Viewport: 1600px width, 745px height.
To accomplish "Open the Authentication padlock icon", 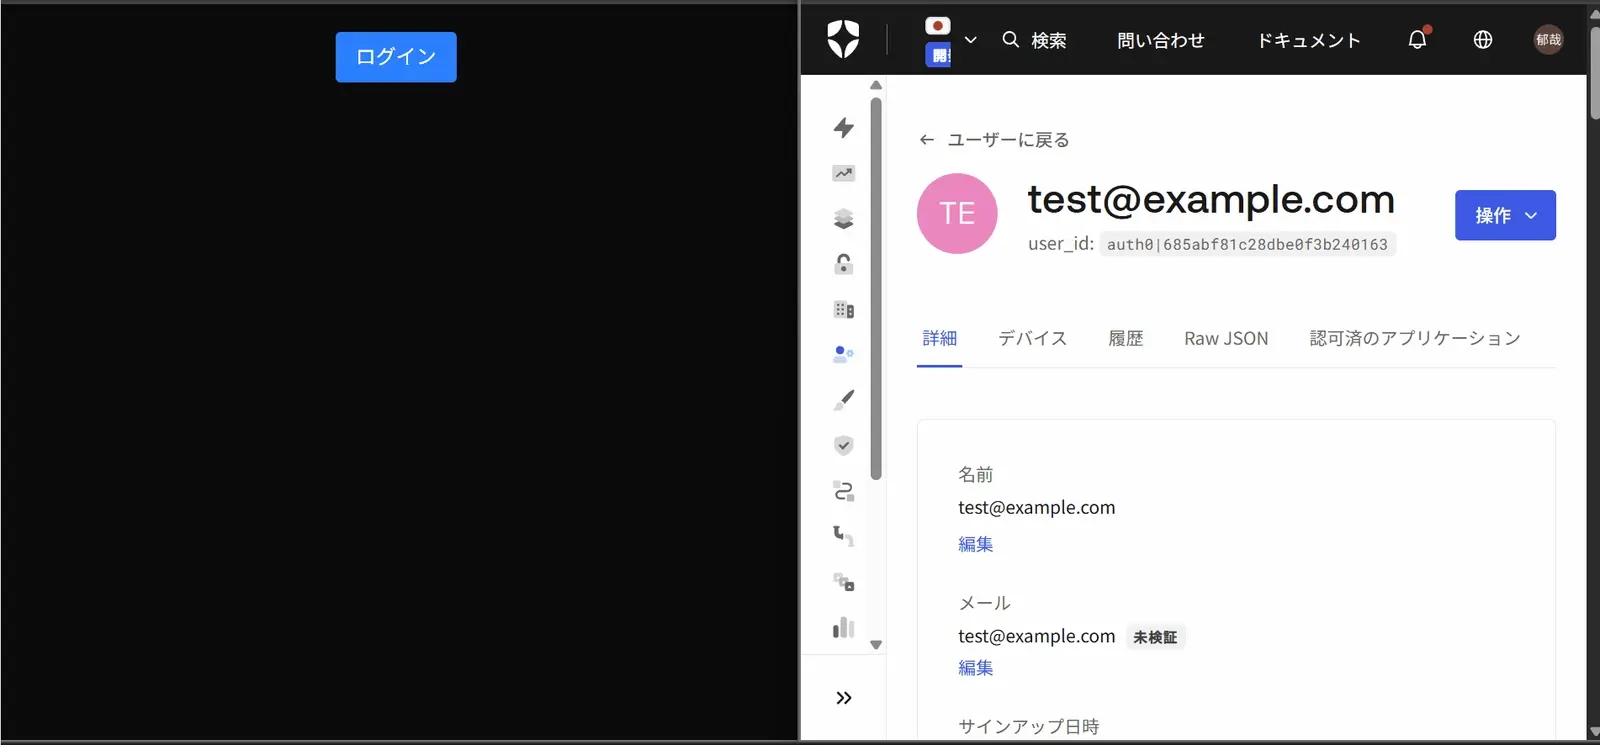I will click(844, 264).
